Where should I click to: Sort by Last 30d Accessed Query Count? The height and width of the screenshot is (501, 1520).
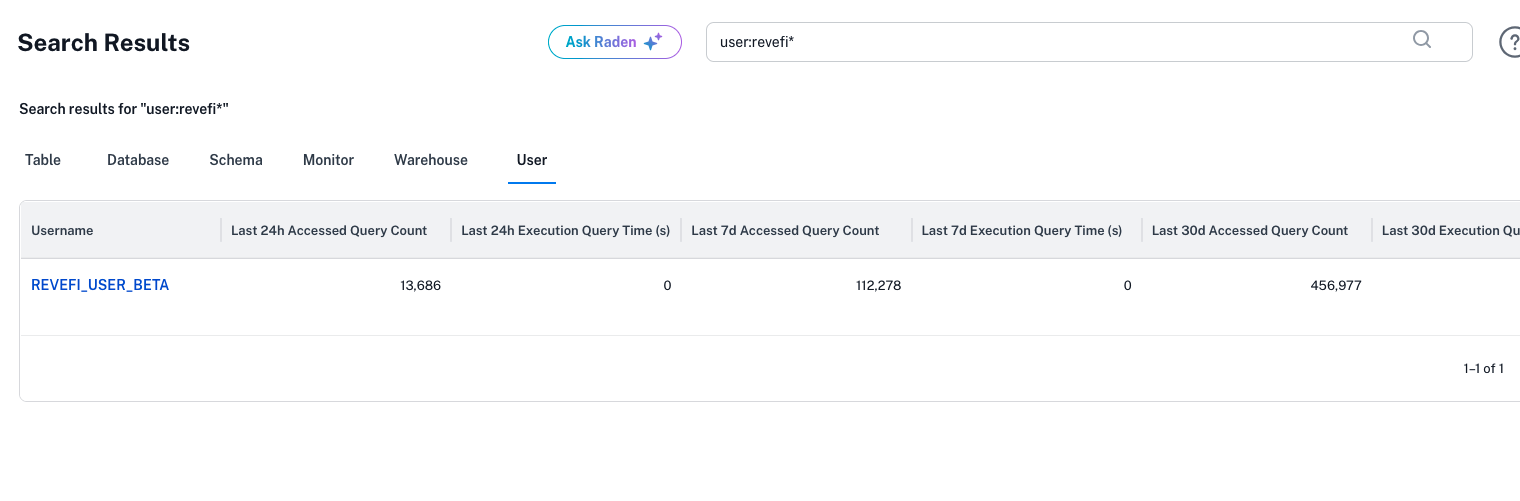tap(1250, 231)
